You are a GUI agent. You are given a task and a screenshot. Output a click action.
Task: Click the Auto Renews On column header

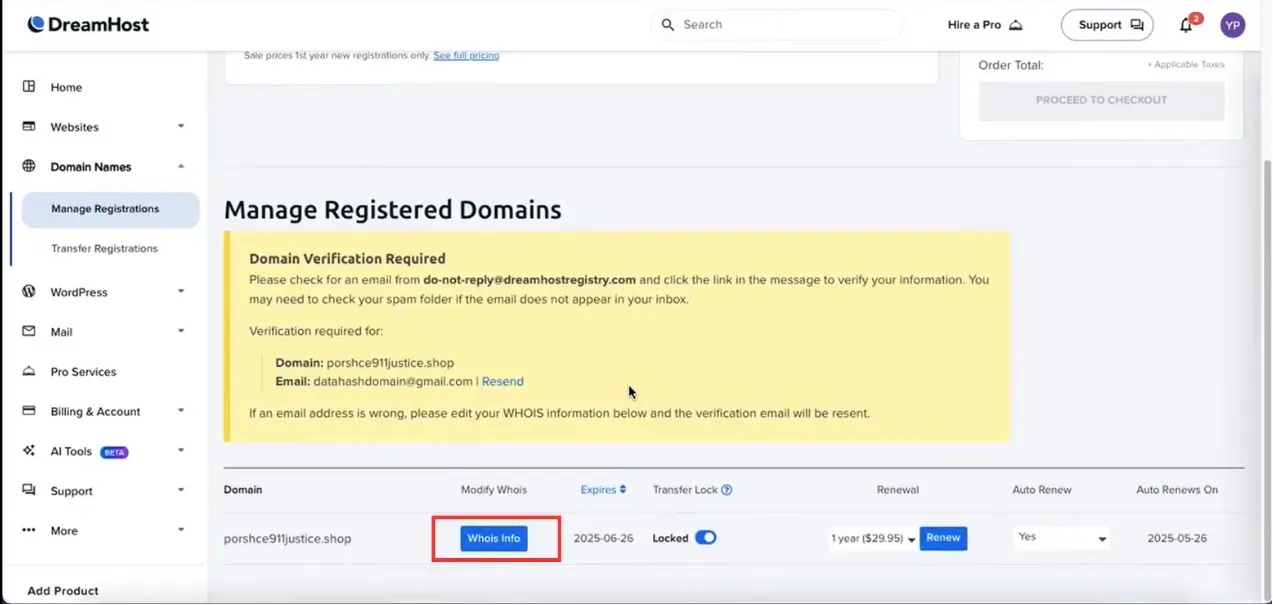point(1177,490)
